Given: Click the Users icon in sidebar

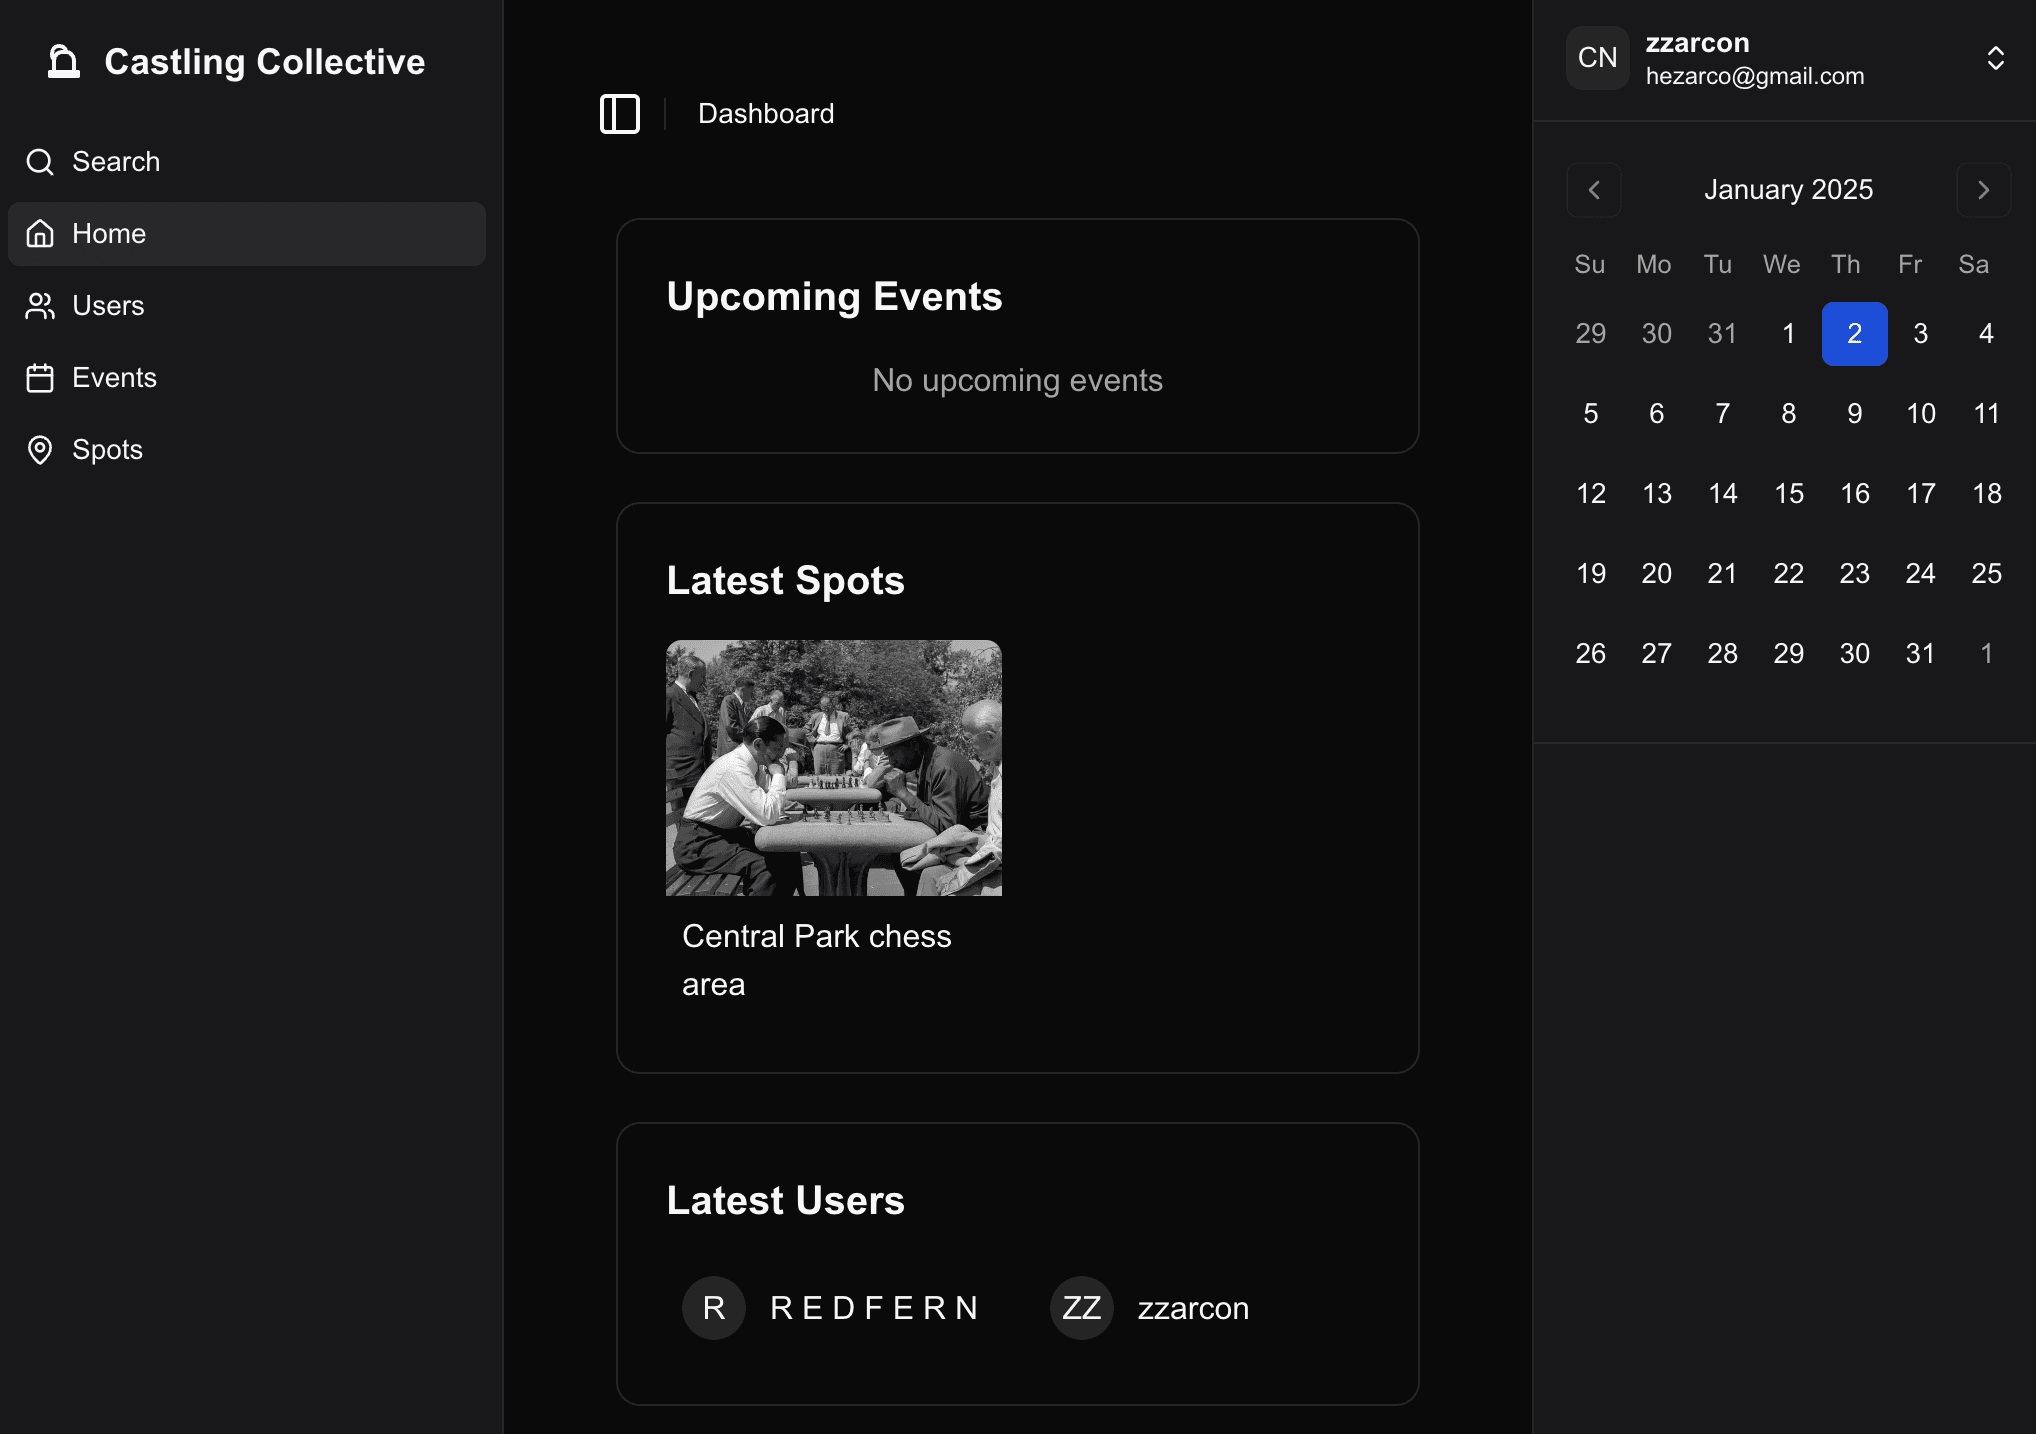Looking at the screenshot, I should tap(42, 306).
